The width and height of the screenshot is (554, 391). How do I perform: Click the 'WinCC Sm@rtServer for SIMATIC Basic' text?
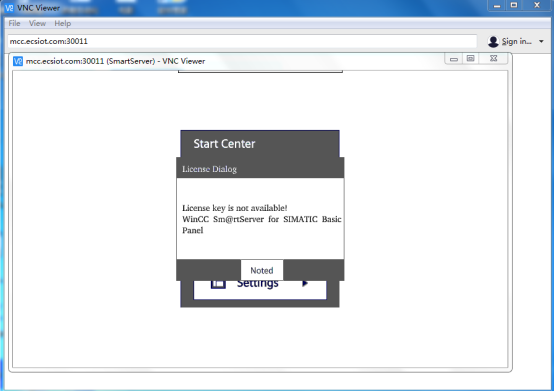tap(262, 219)
